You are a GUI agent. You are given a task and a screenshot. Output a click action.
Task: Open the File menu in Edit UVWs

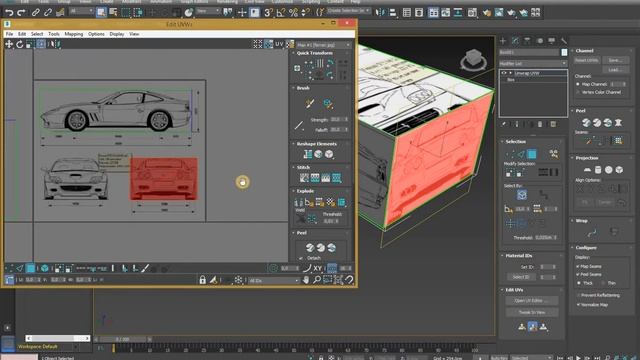point(9,34)
